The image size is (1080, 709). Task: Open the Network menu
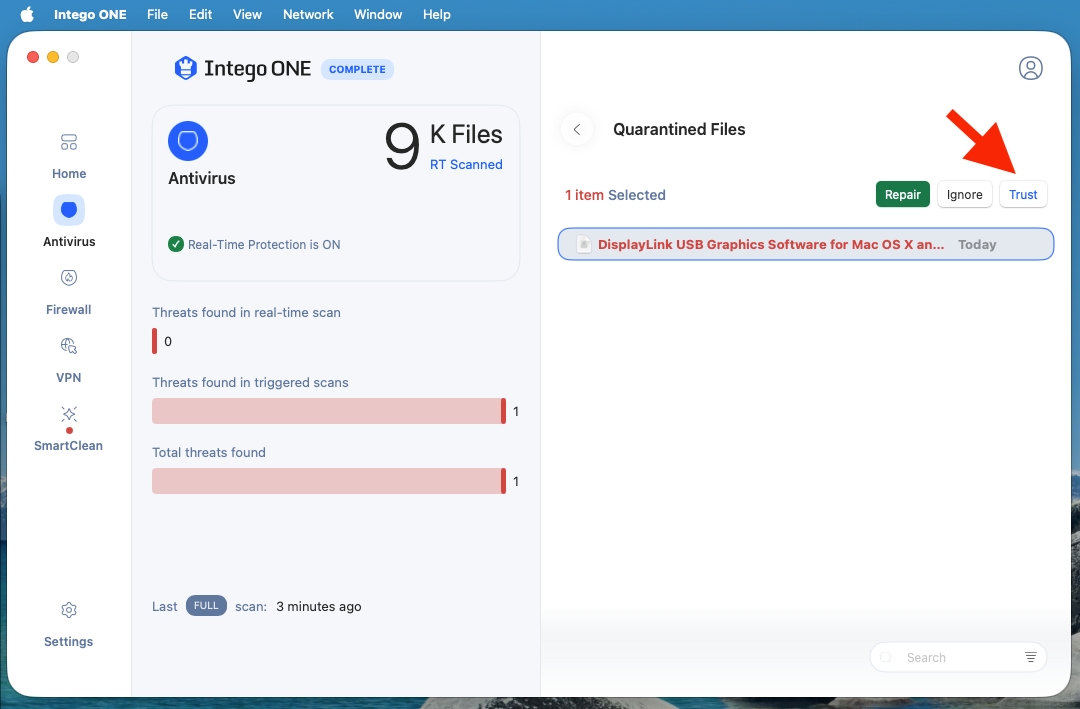pos(308,14)
